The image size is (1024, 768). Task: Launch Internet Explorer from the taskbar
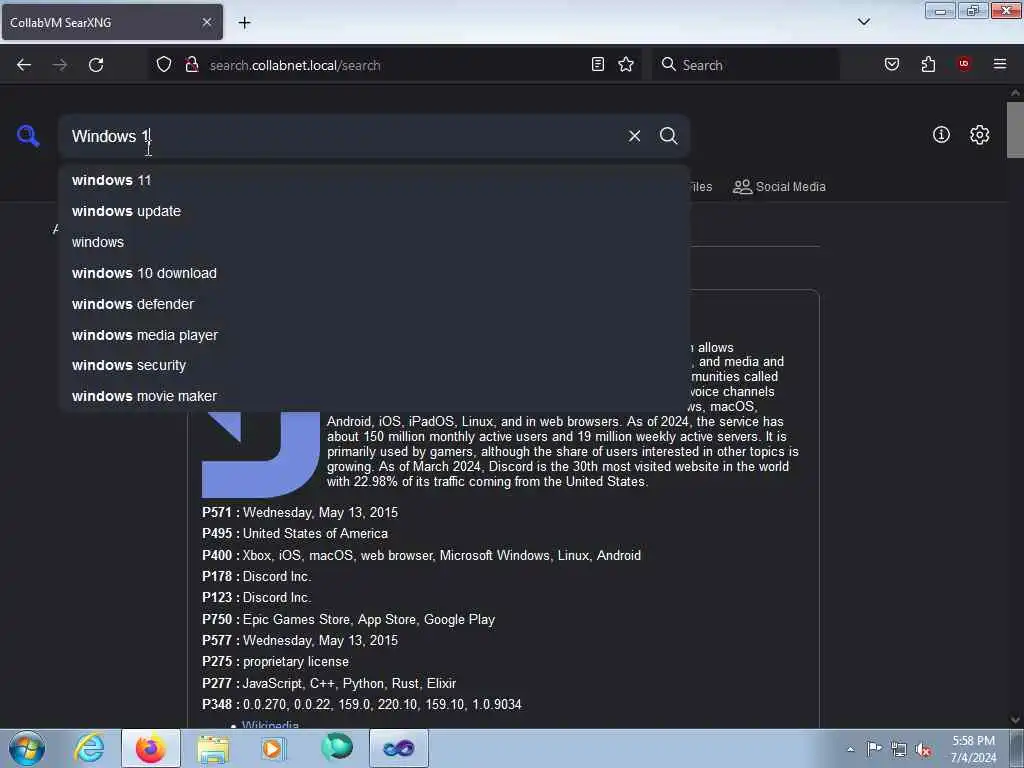click(x=89, y=748)
